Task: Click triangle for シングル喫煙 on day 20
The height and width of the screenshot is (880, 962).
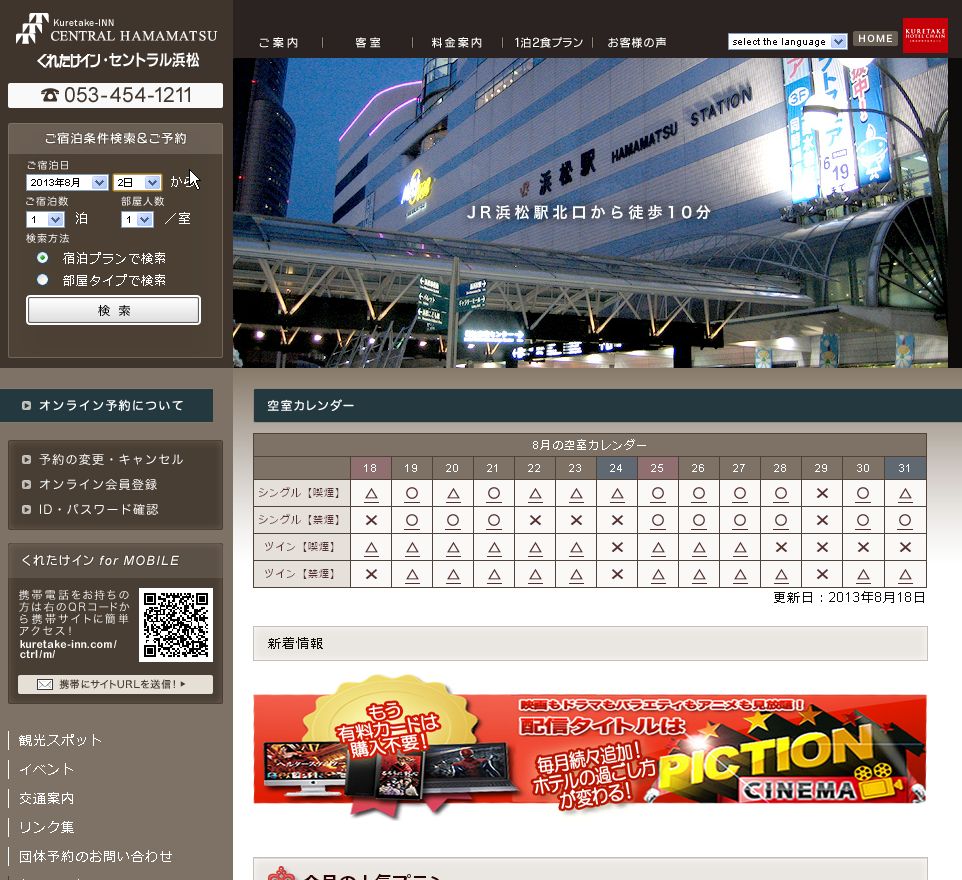Action: [x=453, y=494]
